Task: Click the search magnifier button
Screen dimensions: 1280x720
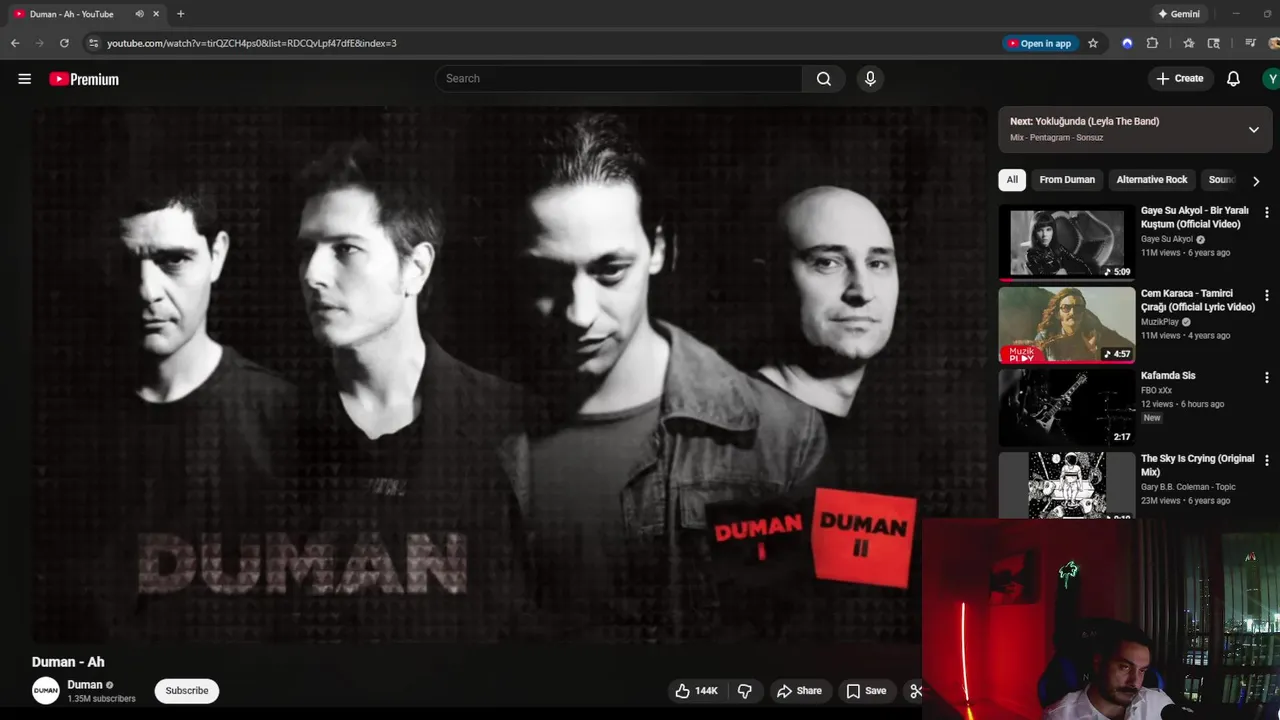Action: click(823, 79)
